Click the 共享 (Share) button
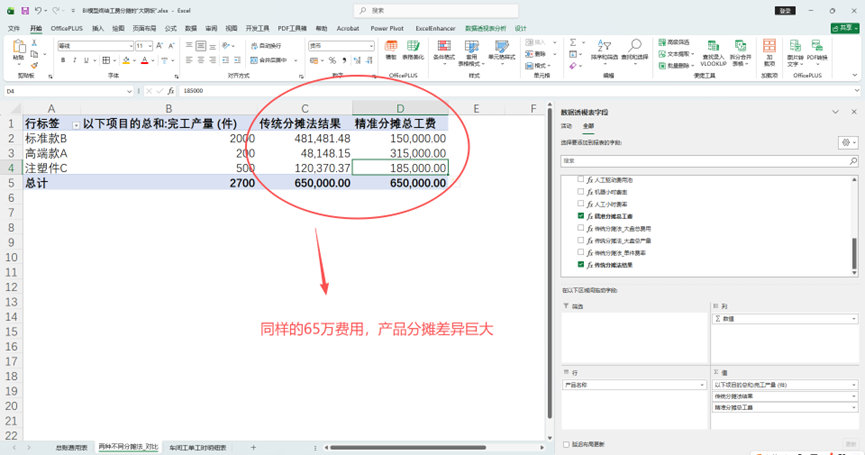 tap(844, 28)
